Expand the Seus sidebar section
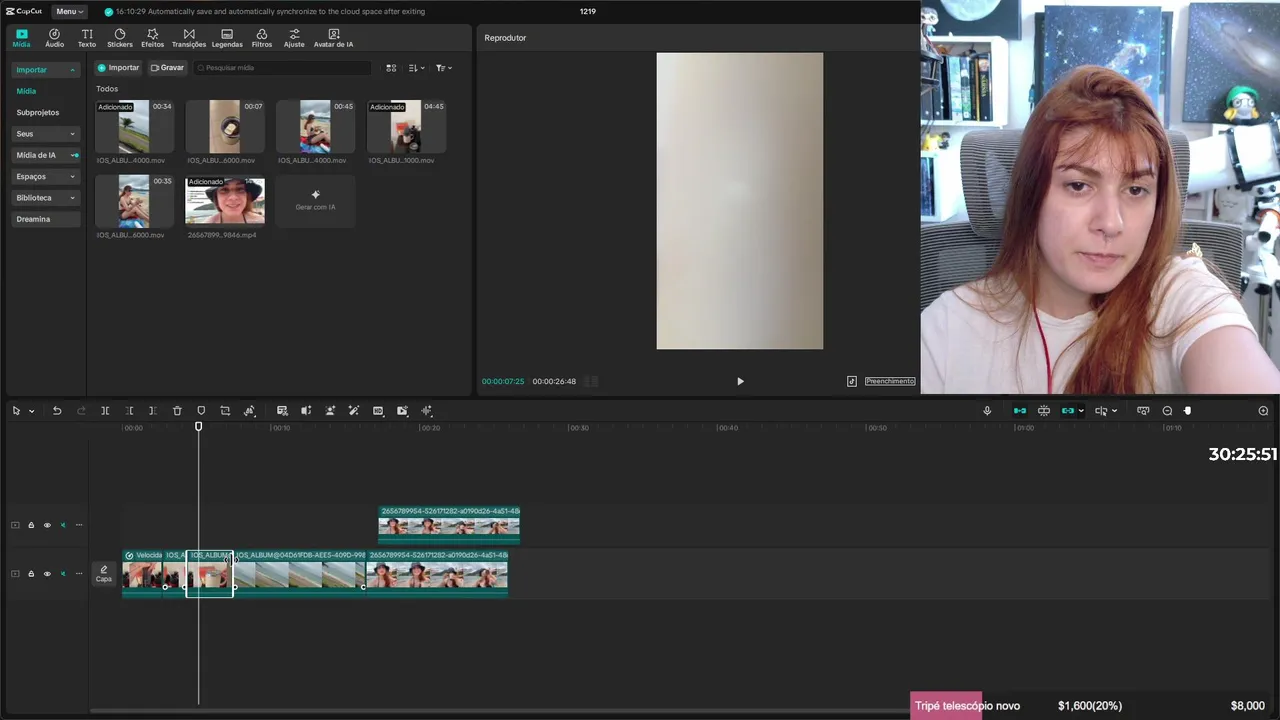1280x720 pixels. click(x=45, y=134)
